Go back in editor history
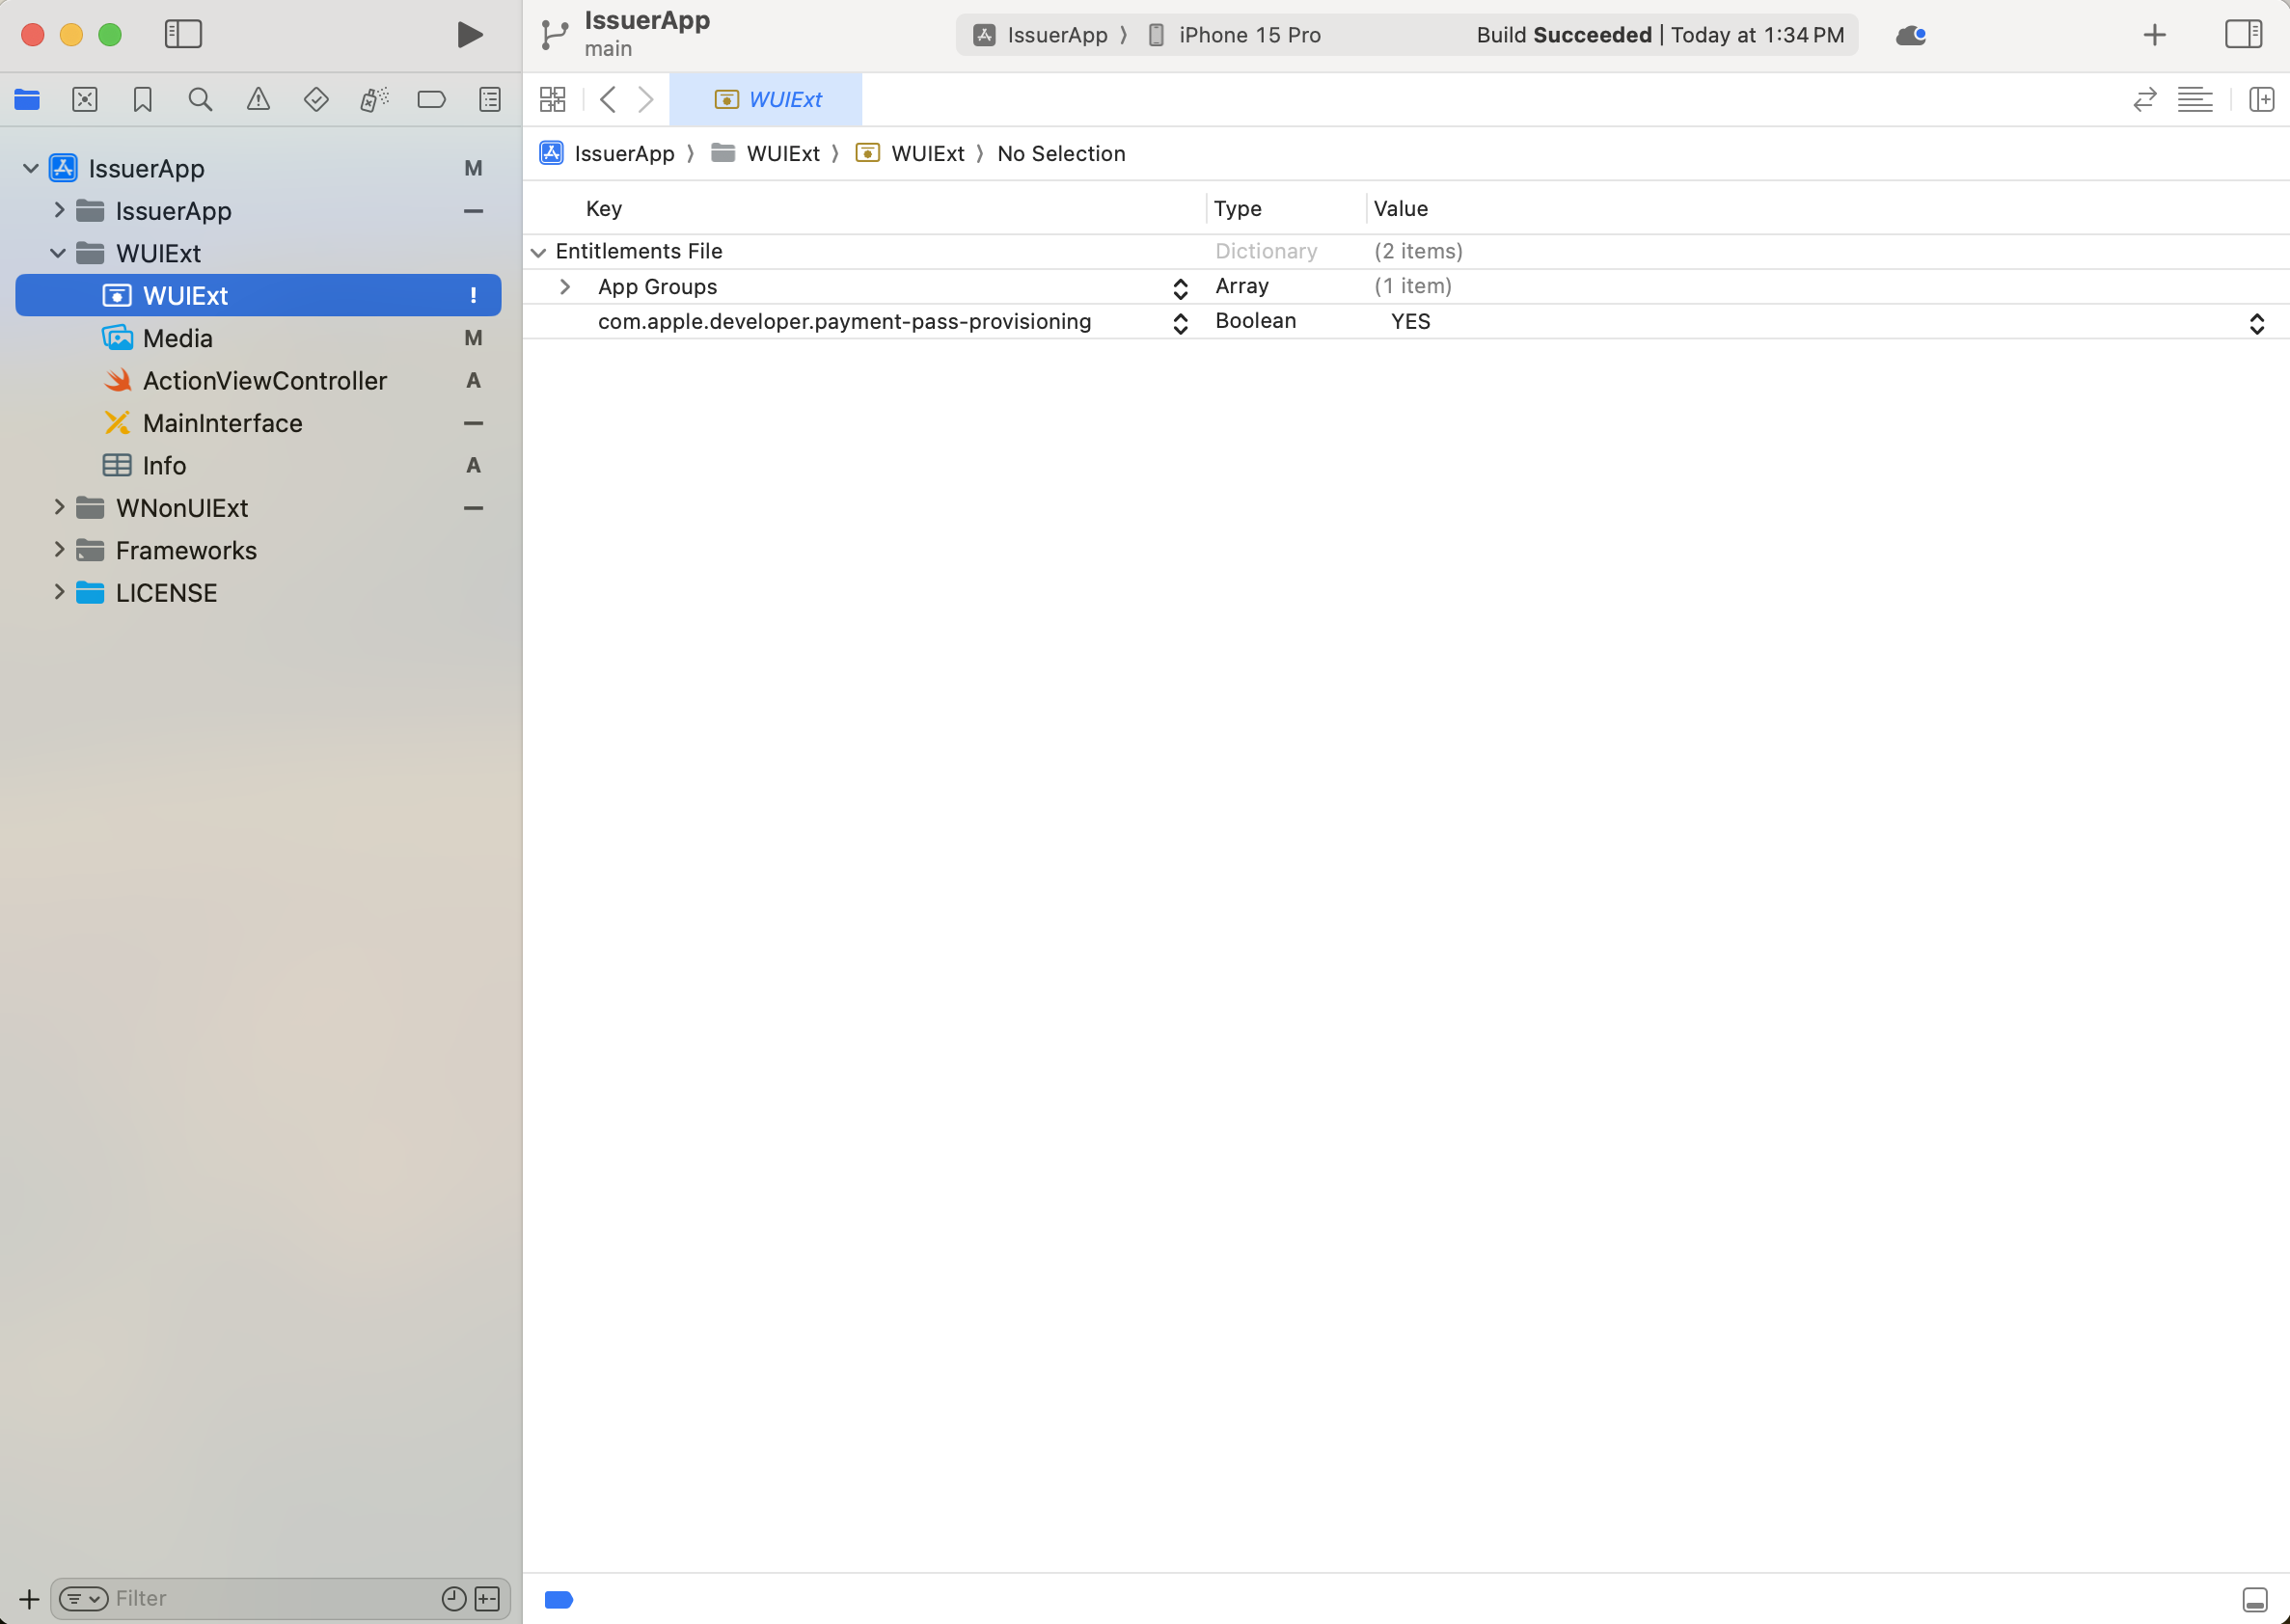2290x1624 pixels. (607, 99)
